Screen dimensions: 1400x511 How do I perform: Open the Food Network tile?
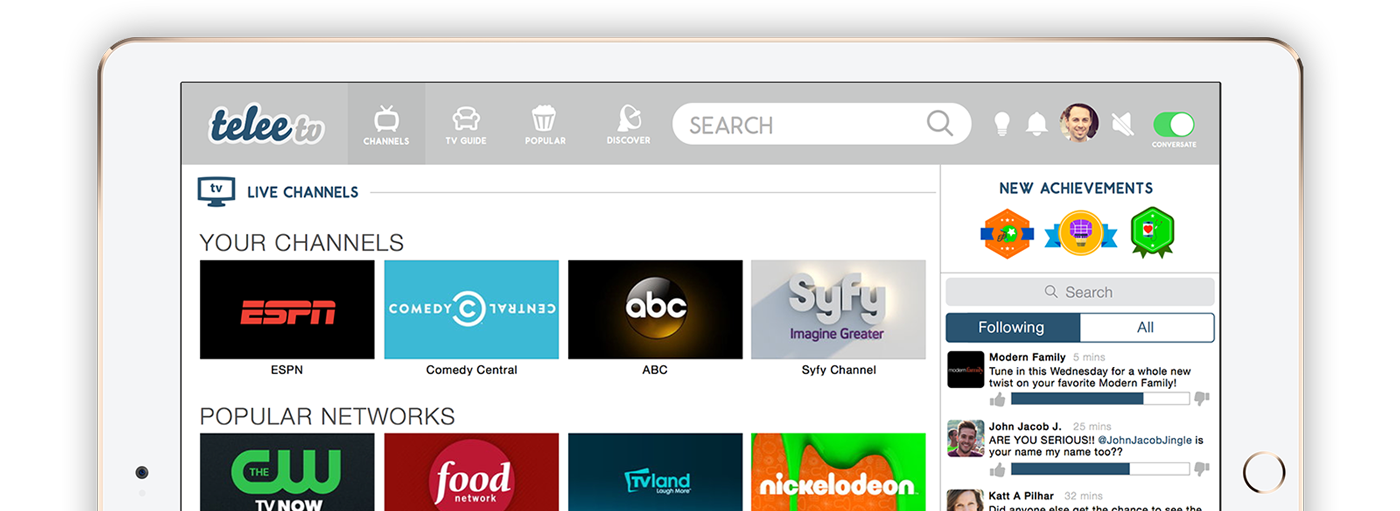click(471, 472)
